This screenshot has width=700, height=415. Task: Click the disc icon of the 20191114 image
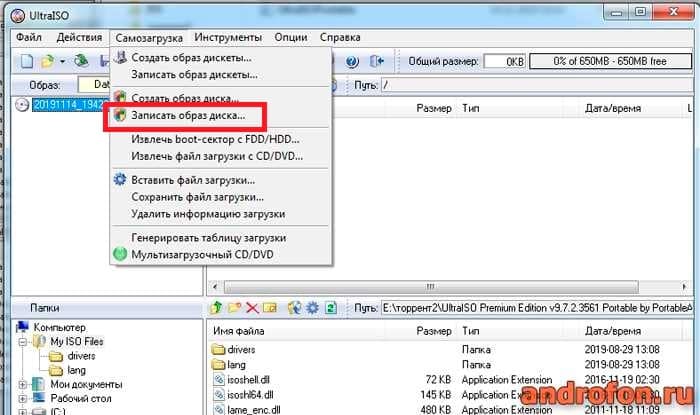point(22,105)
